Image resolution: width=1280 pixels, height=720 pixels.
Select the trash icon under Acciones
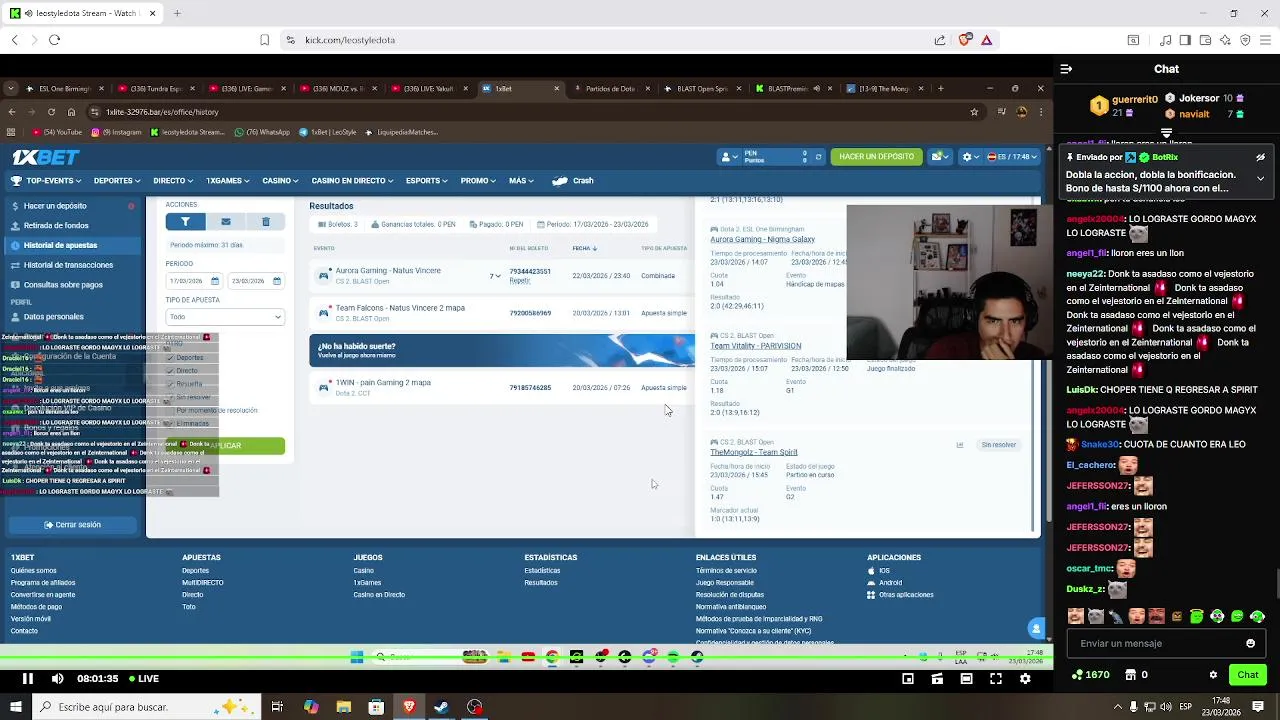tap(265, 222)
